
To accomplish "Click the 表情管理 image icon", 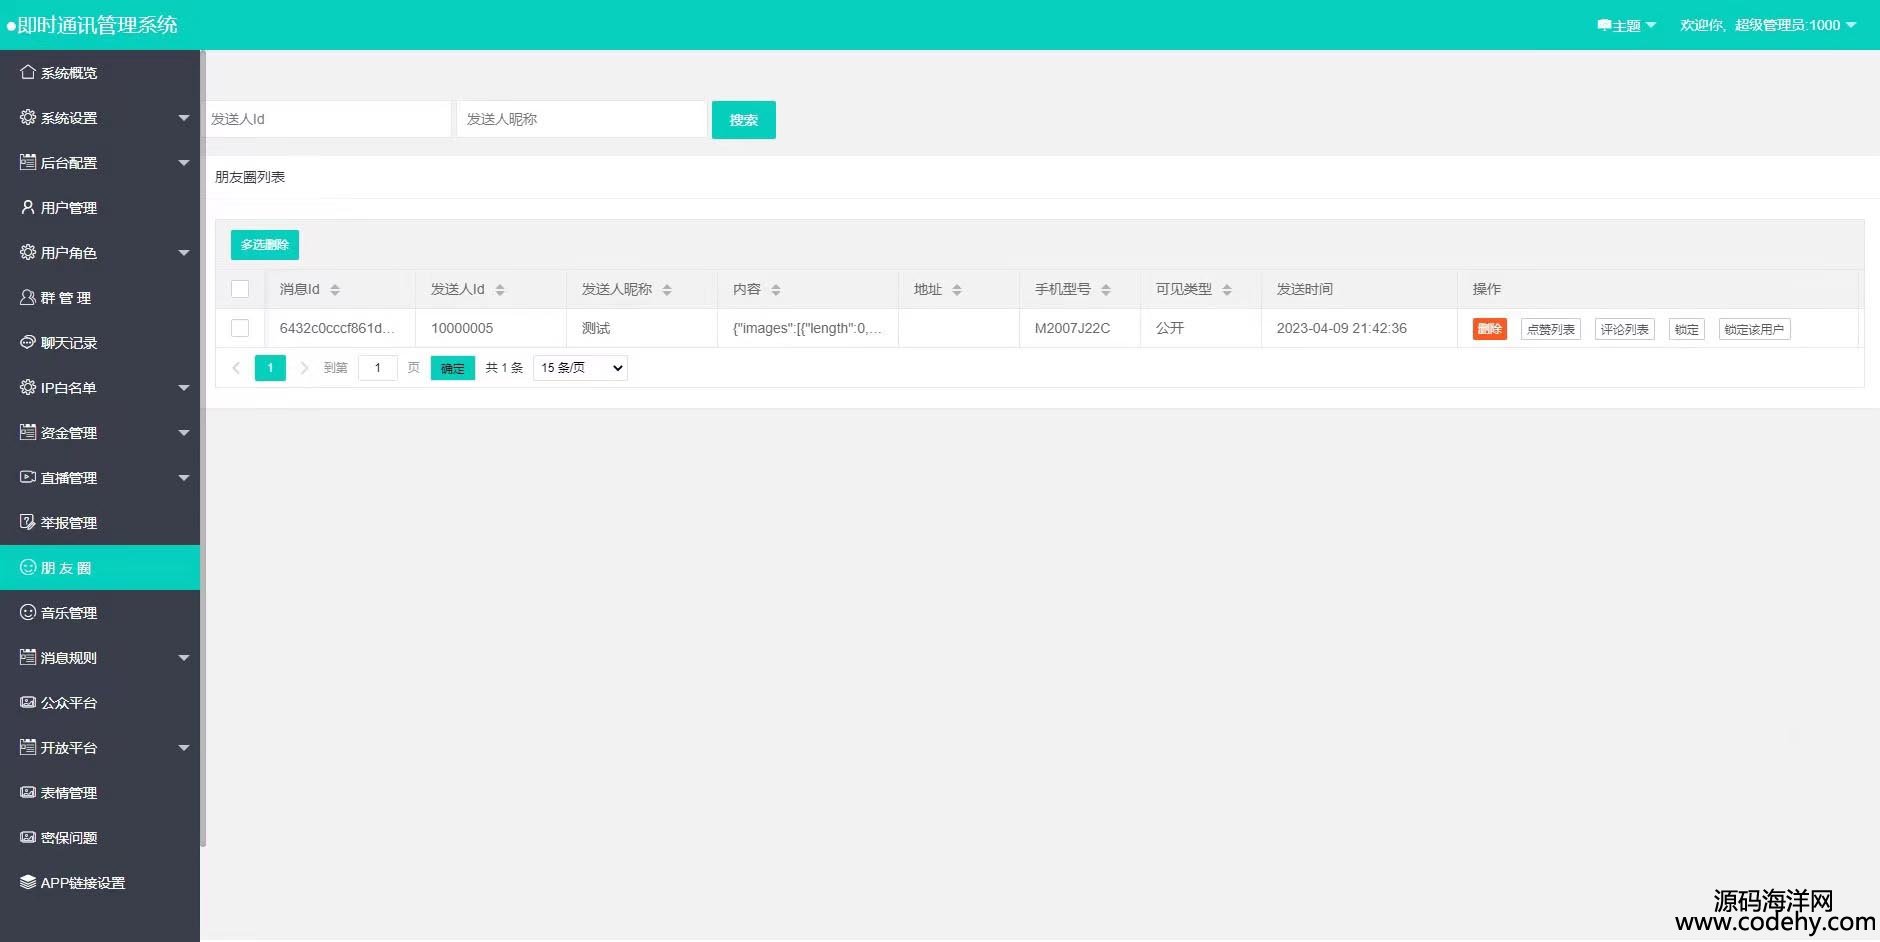I will point(28,792).
